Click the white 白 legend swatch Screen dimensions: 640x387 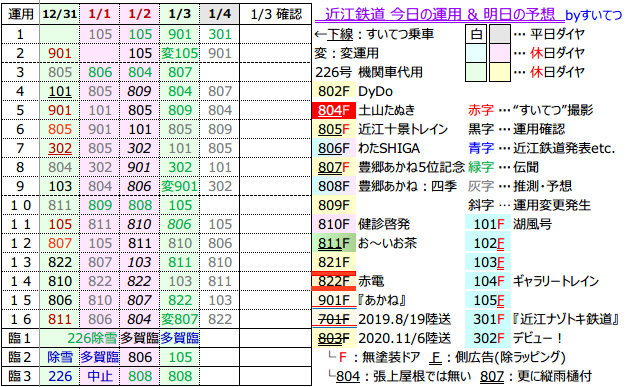coord(476,34)
